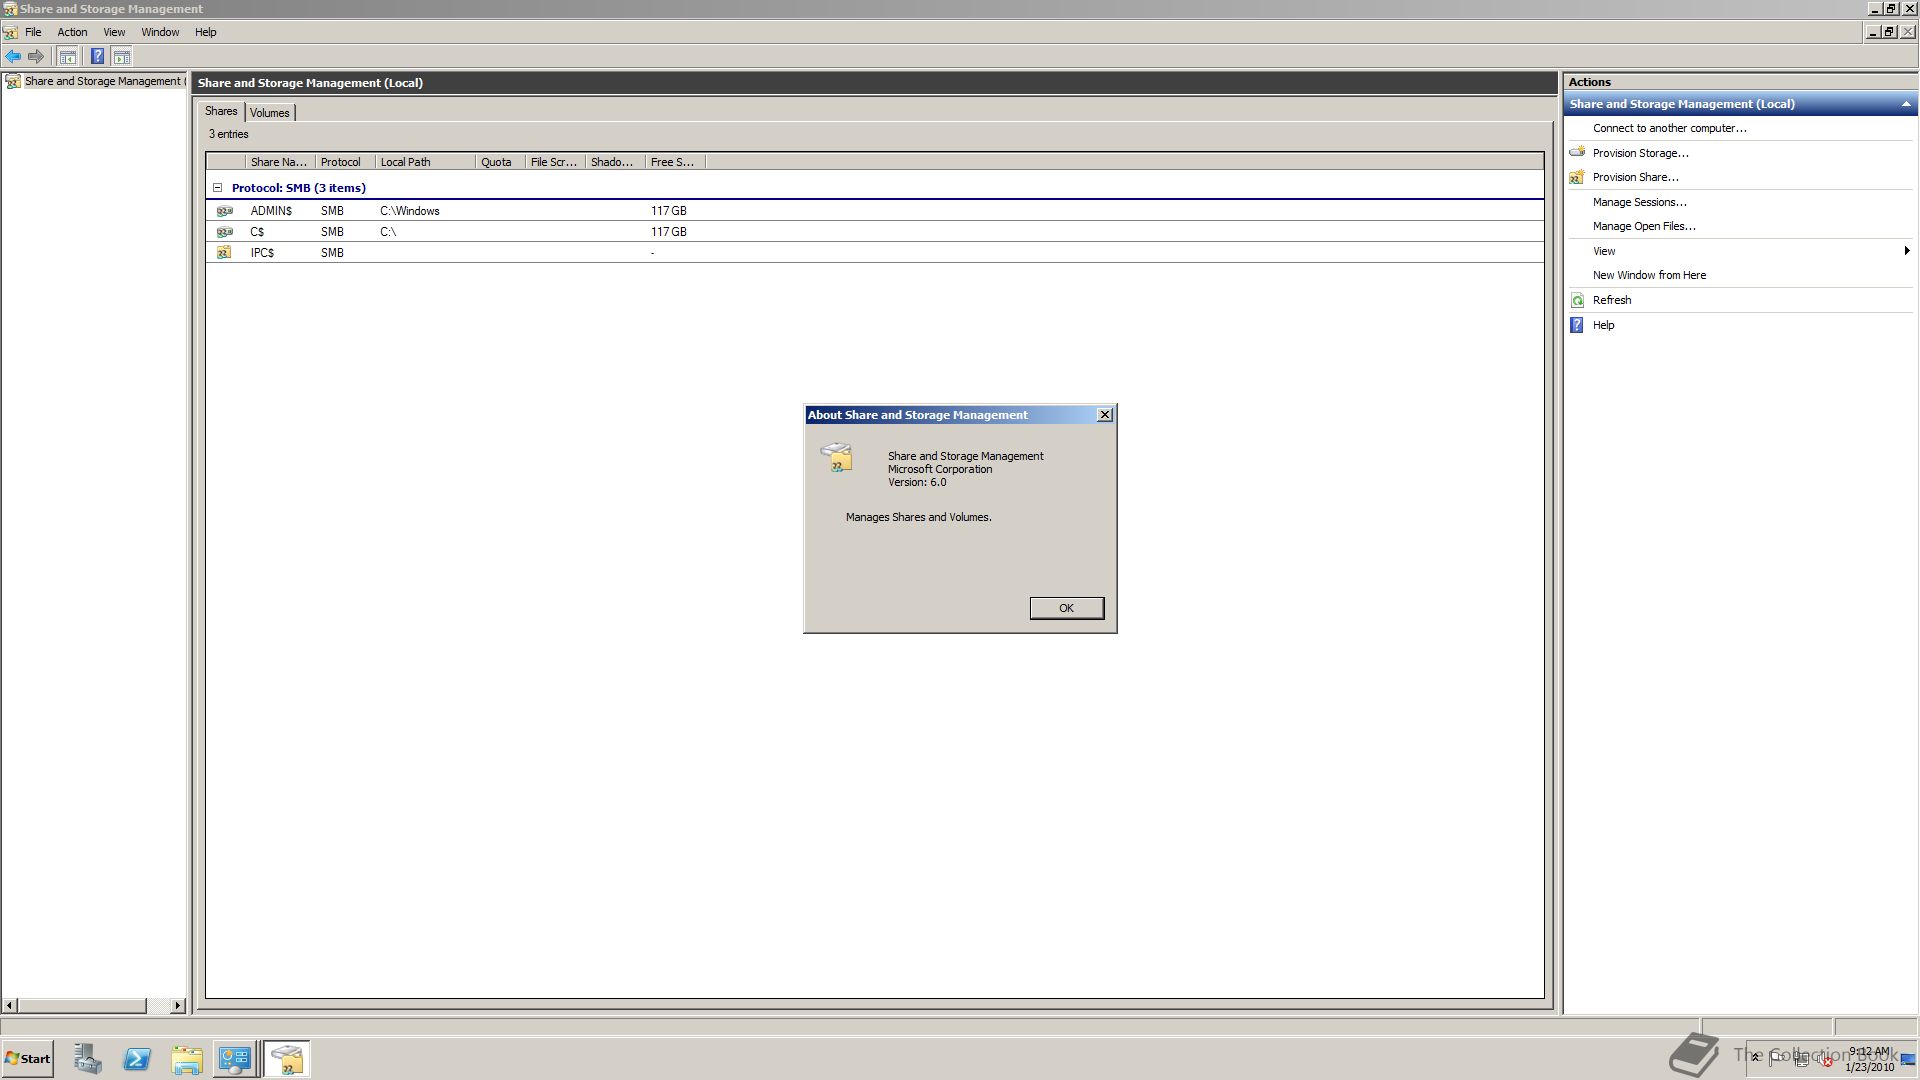Switch to the Shares tab
The width and height of the screenshot is (1920, 1080).
point(221,111)
